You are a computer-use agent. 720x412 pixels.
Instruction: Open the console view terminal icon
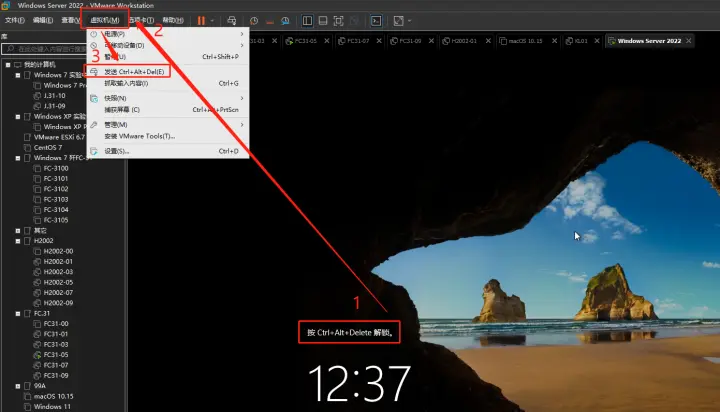(376, 21)
